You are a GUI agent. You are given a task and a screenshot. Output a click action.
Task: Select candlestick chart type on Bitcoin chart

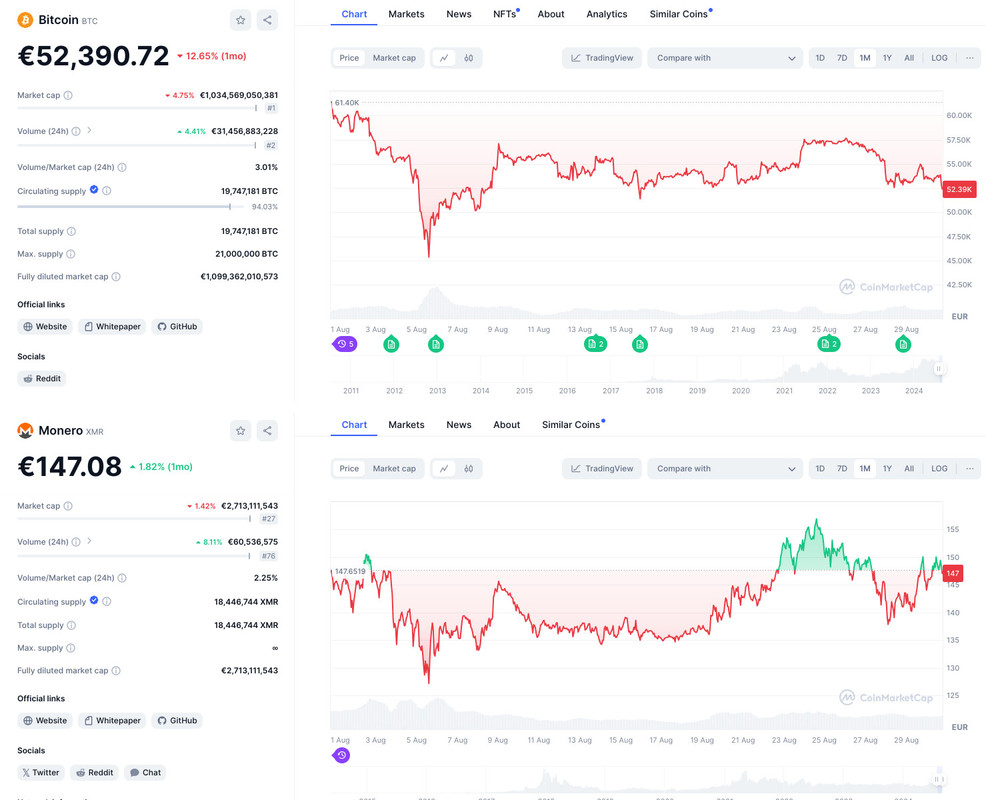coord(468,58)
